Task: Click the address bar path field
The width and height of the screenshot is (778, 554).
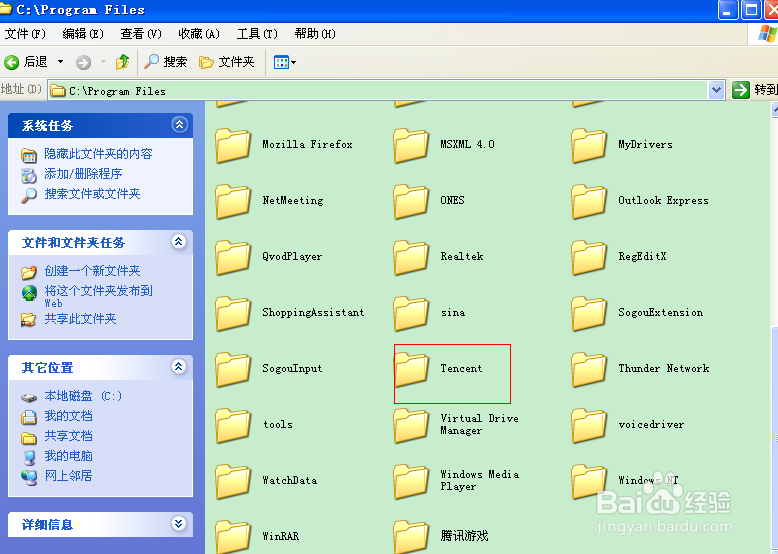Action: tap(379, 91)
